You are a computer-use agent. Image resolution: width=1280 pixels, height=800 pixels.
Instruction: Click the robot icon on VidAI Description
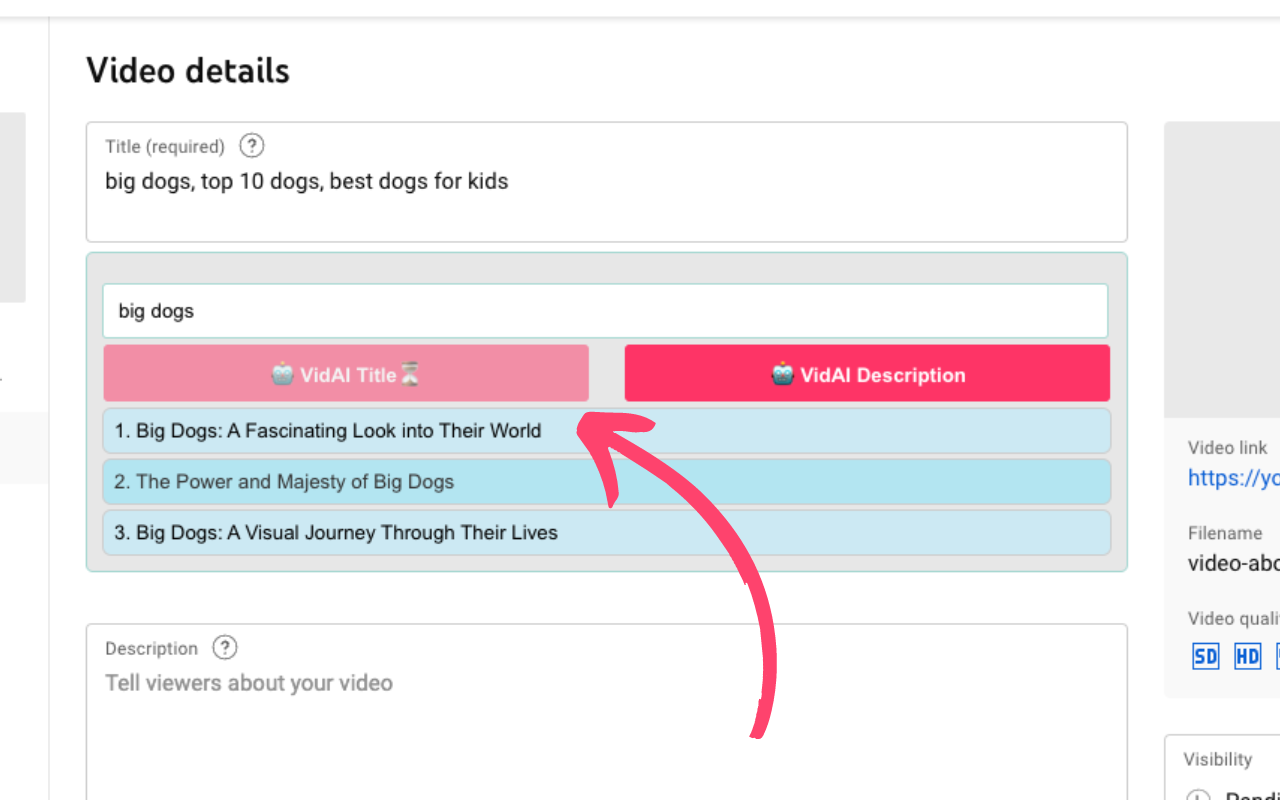pos(782,374)
